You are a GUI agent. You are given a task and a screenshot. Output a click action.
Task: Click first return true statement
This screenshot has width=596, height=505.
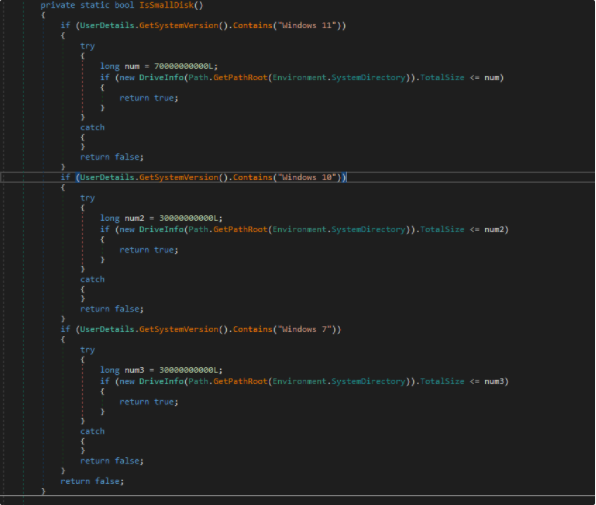[149, 98]
